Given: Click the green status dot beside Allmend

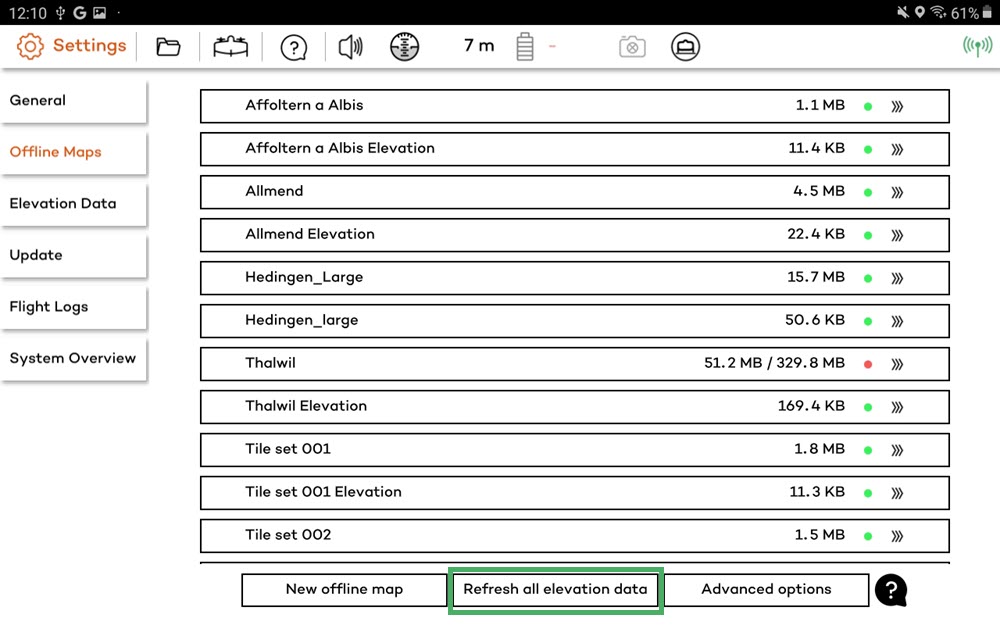Looking at the screenshot, I should tap(867, 192).
